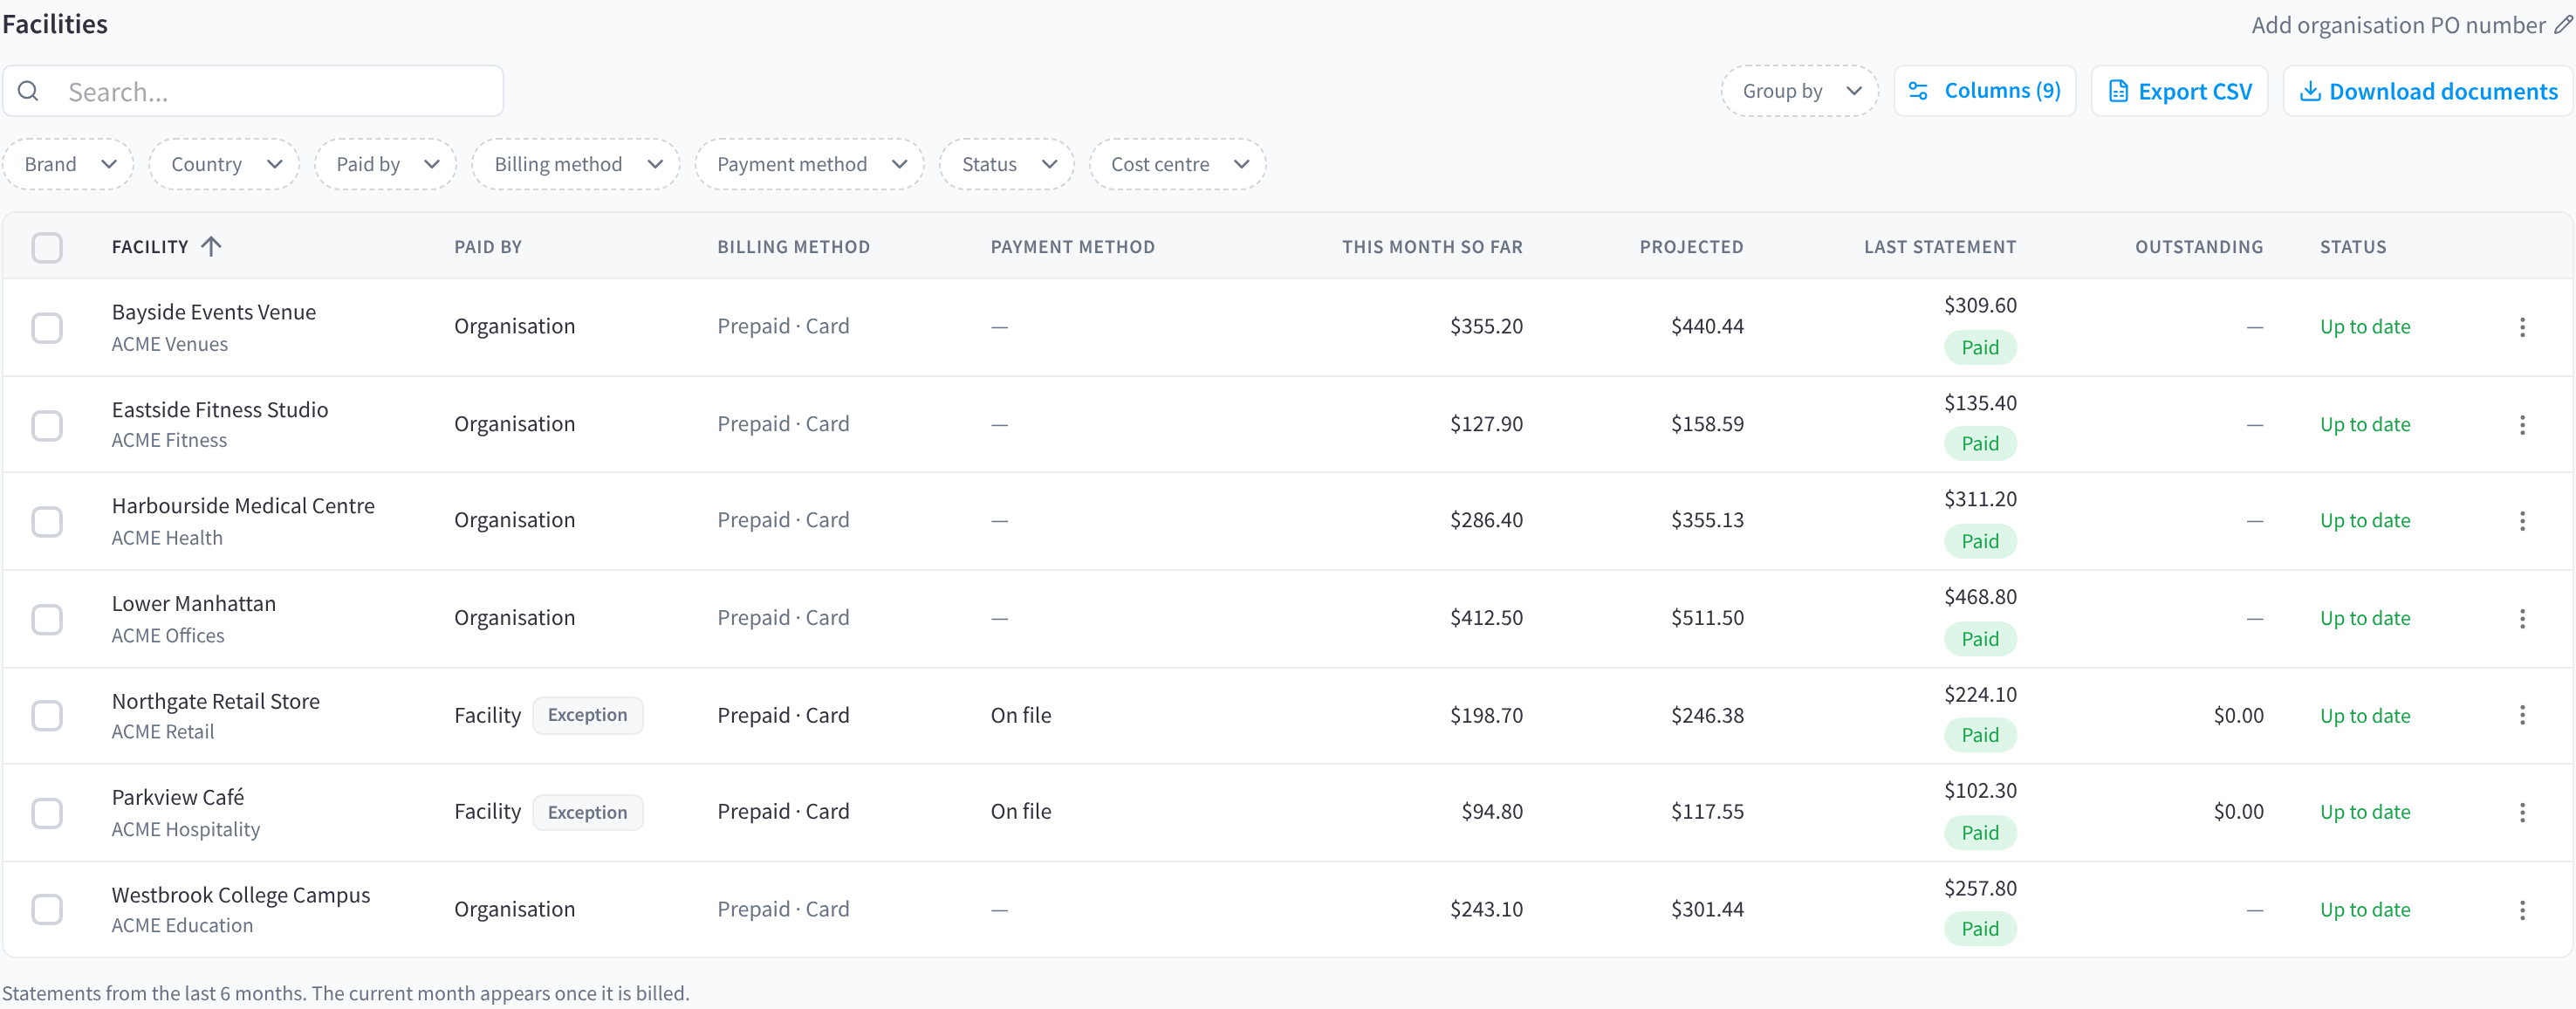Open row menu for Westbrook College Campus

pyautogui.click(x=2522, y=910)
